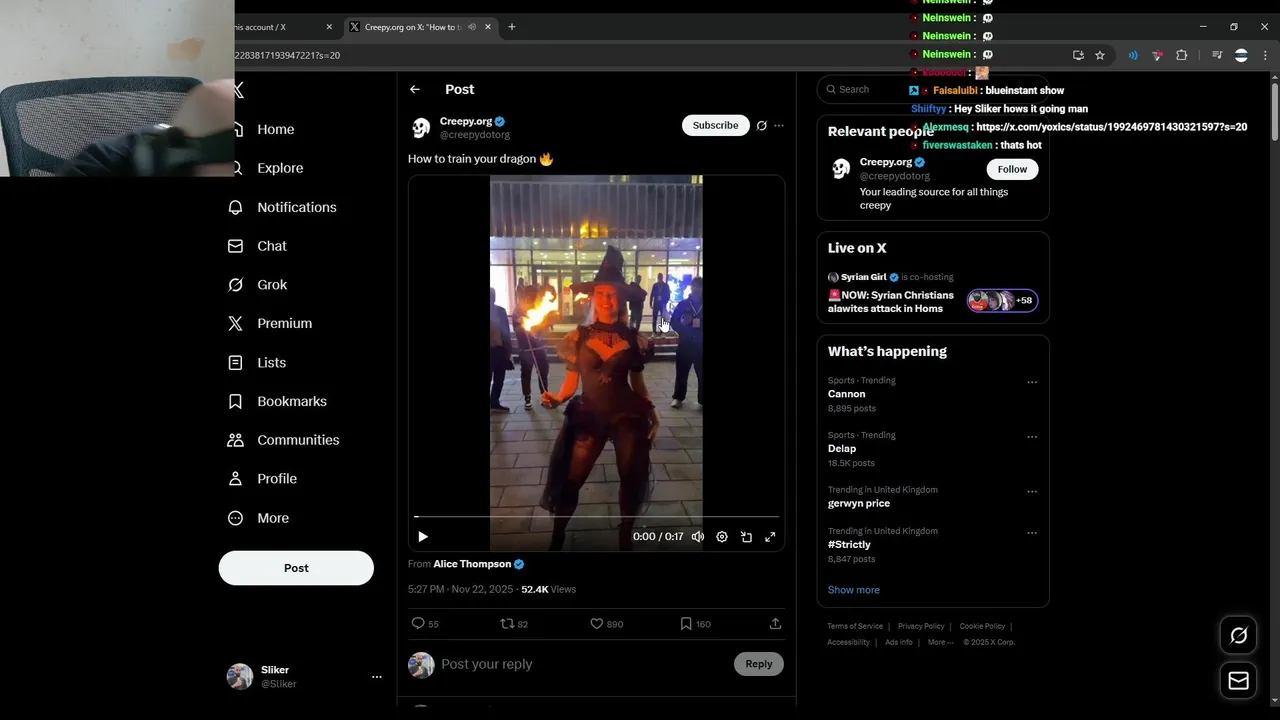Click Show more under What's happening
1280x720 pixels.
click(854, 590)
